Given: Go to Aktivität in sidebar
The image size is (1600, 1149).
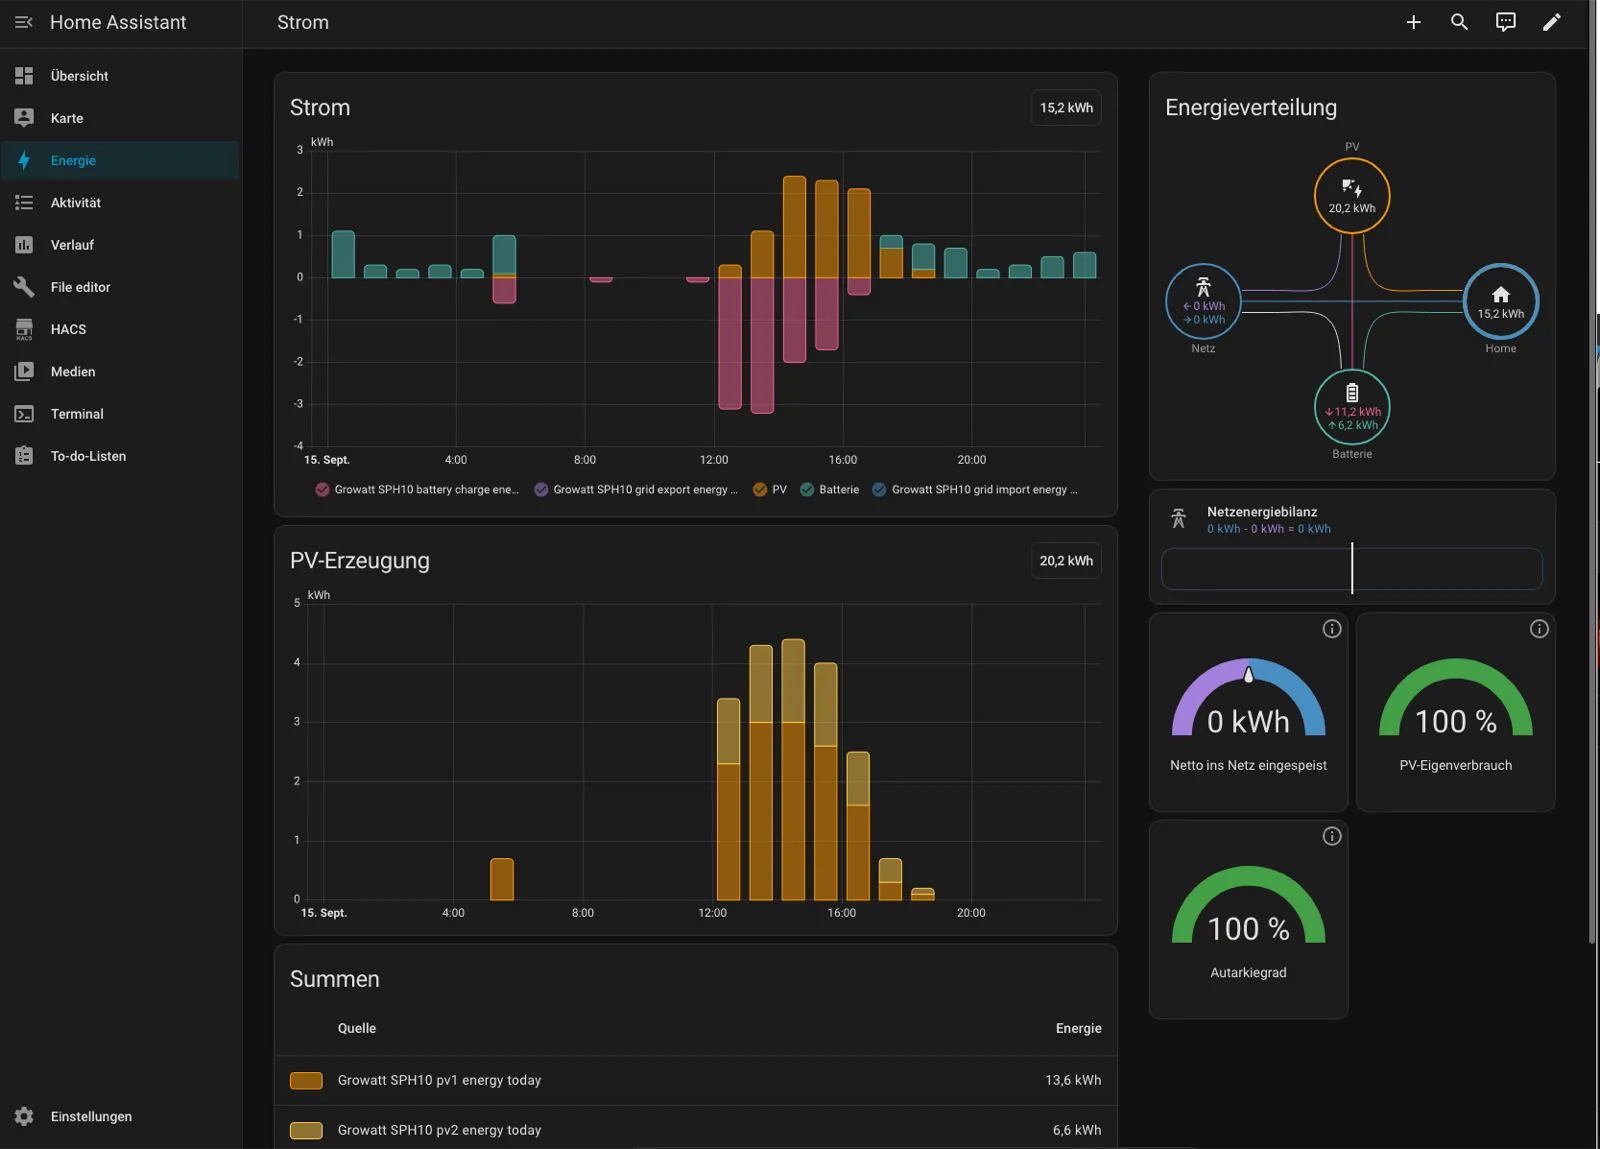Looking at the screenshot, I should pyautogui.click(x=120, y=203).
